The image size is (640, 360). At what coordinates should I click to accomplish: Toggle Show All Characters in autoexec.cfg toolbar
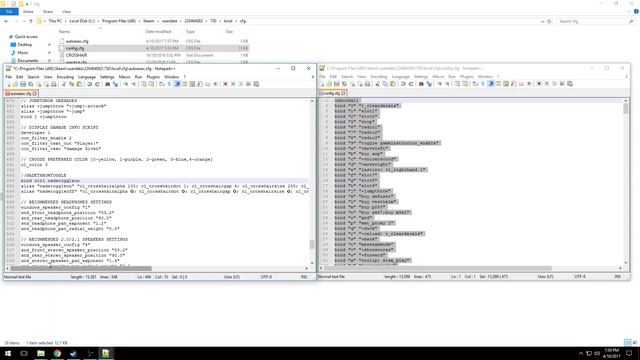(x=169, y=84)
